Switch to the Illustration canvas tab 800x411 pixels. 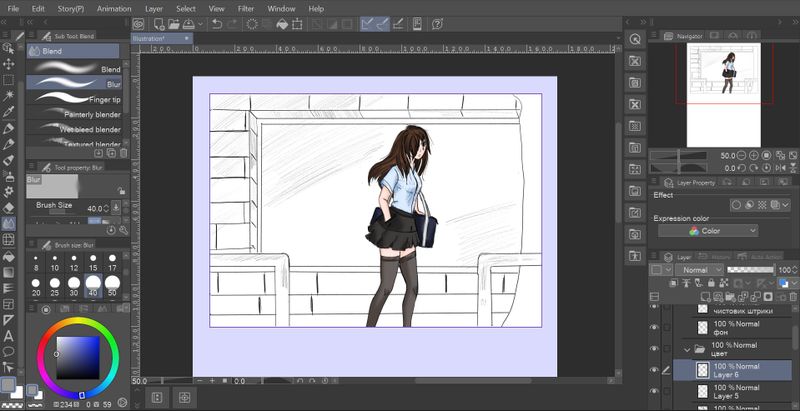149,38
